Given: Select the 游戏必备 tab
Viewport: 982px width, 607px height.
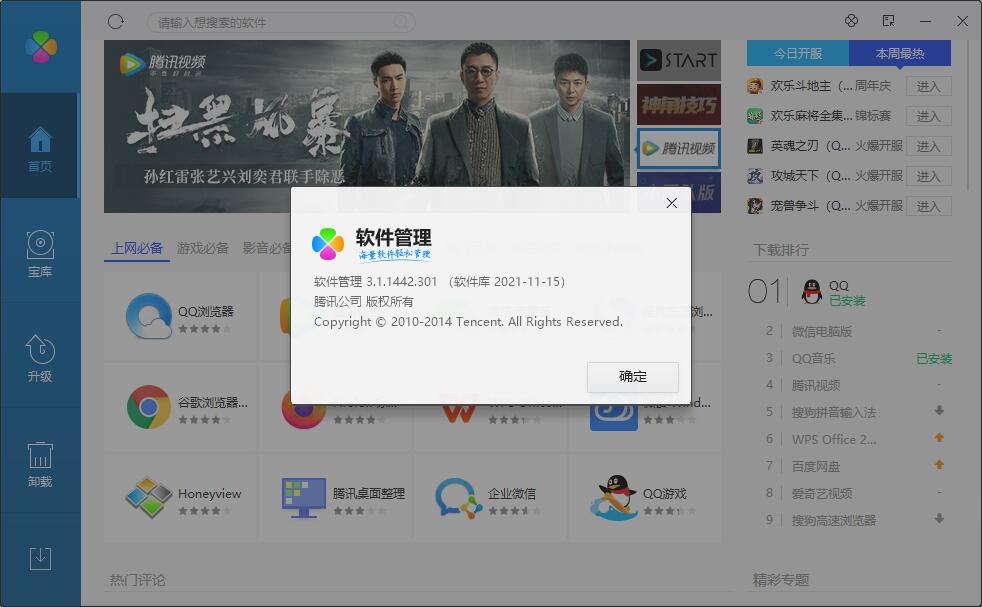Looking at the screenshot, I should point(203,249).
